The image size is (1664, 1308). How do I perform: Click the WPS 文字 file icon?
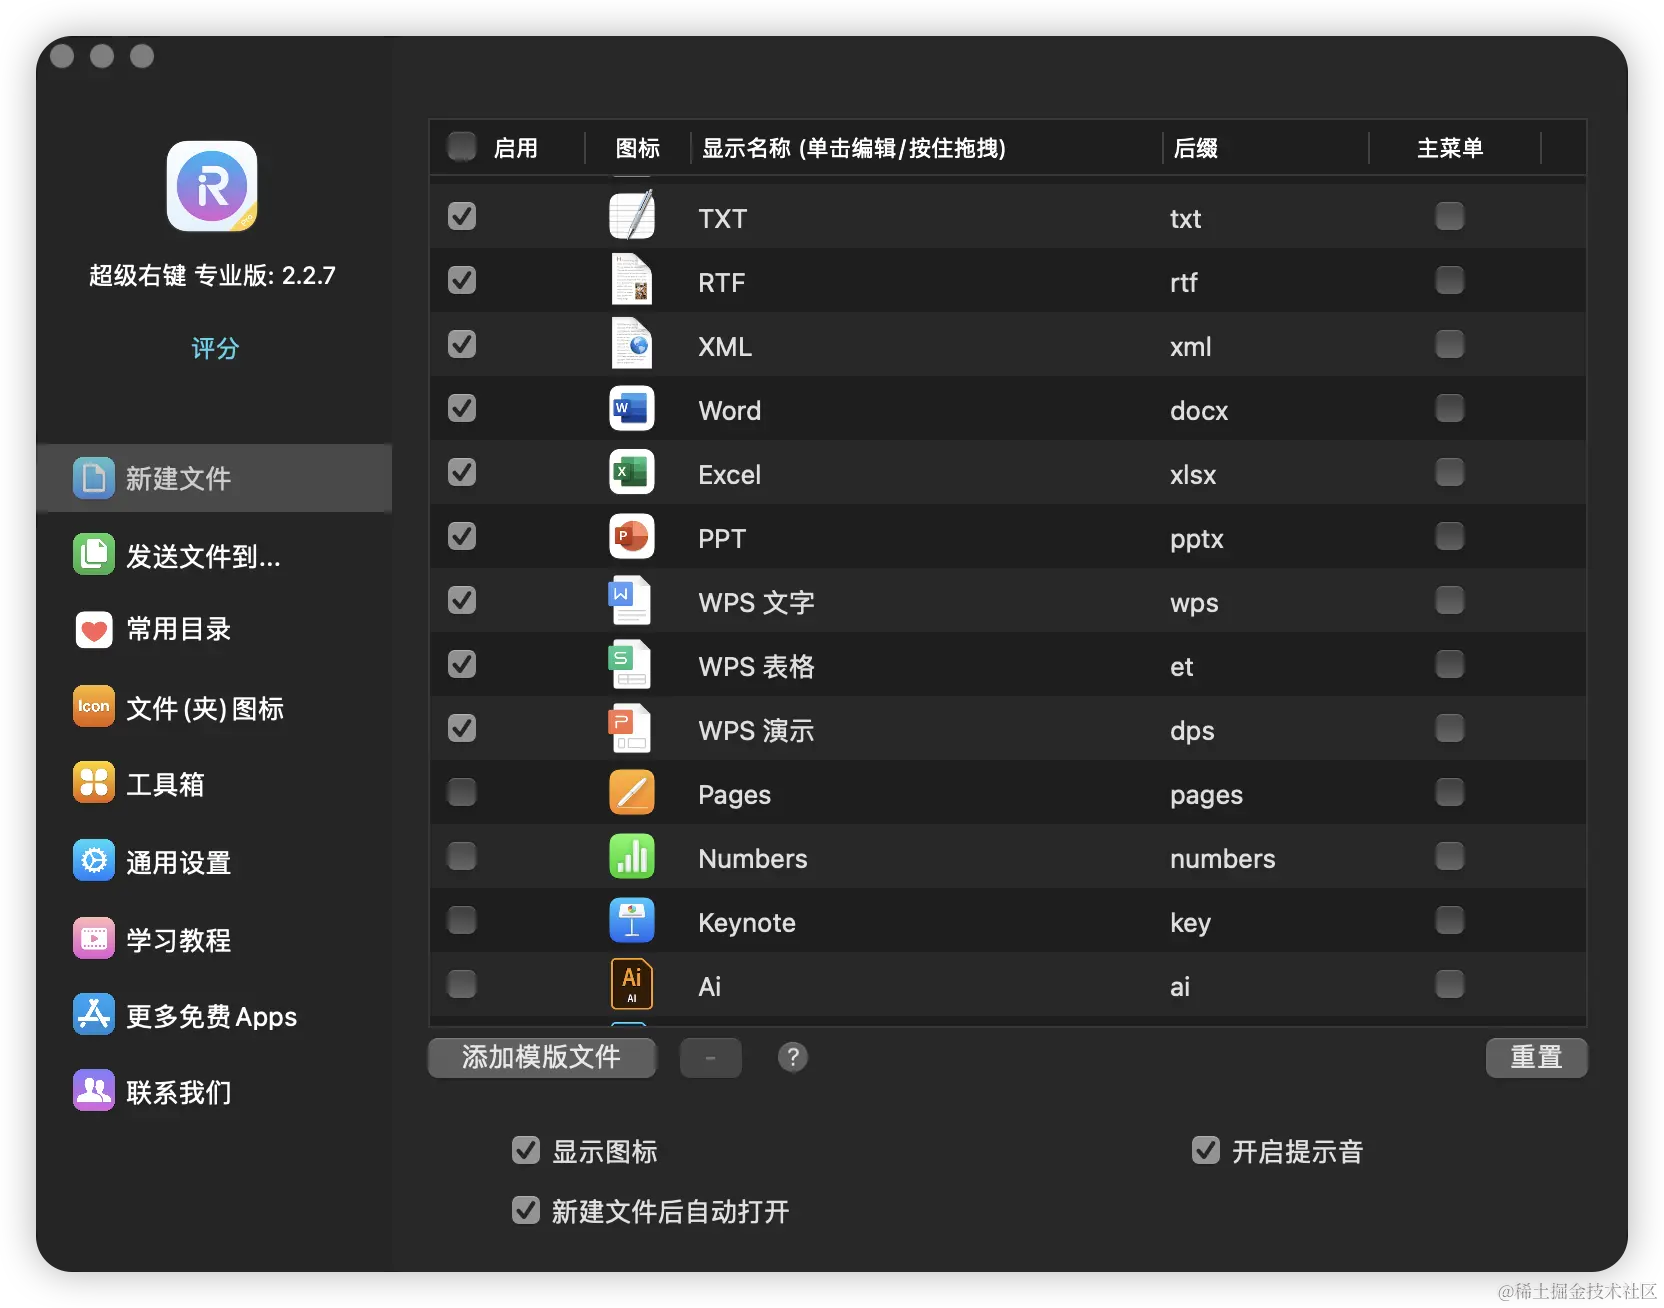[630, 600]
